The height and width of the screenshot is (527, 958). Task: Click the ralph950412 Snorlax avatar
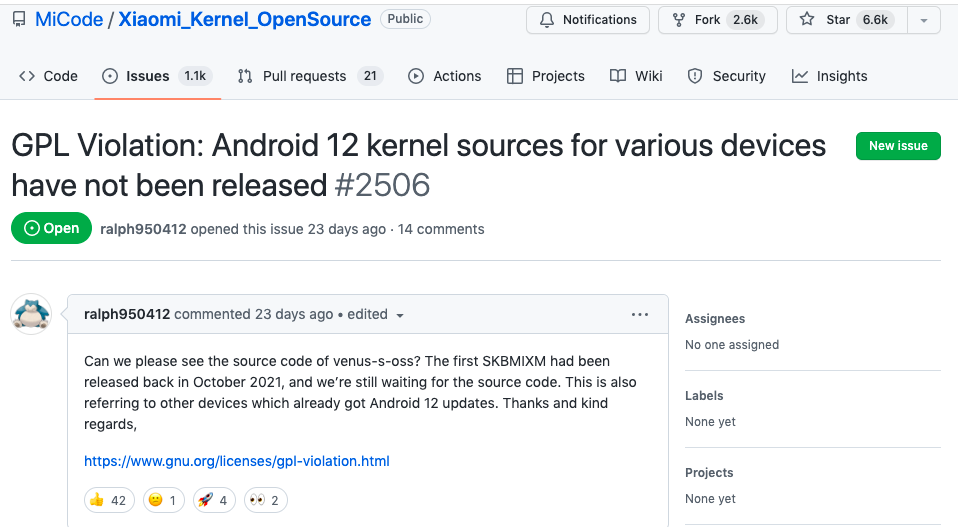(x=31, y=314)
